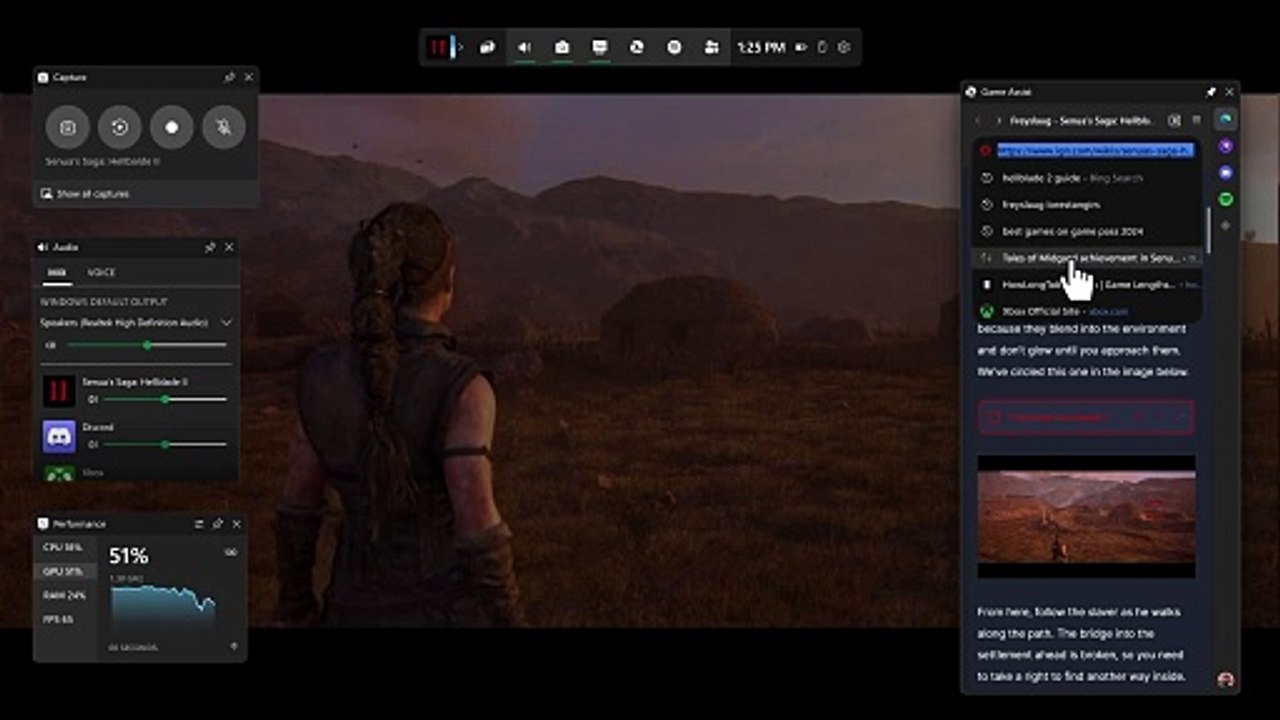Mute Senua's Saga Hellblade II audio

pos(92,399)
